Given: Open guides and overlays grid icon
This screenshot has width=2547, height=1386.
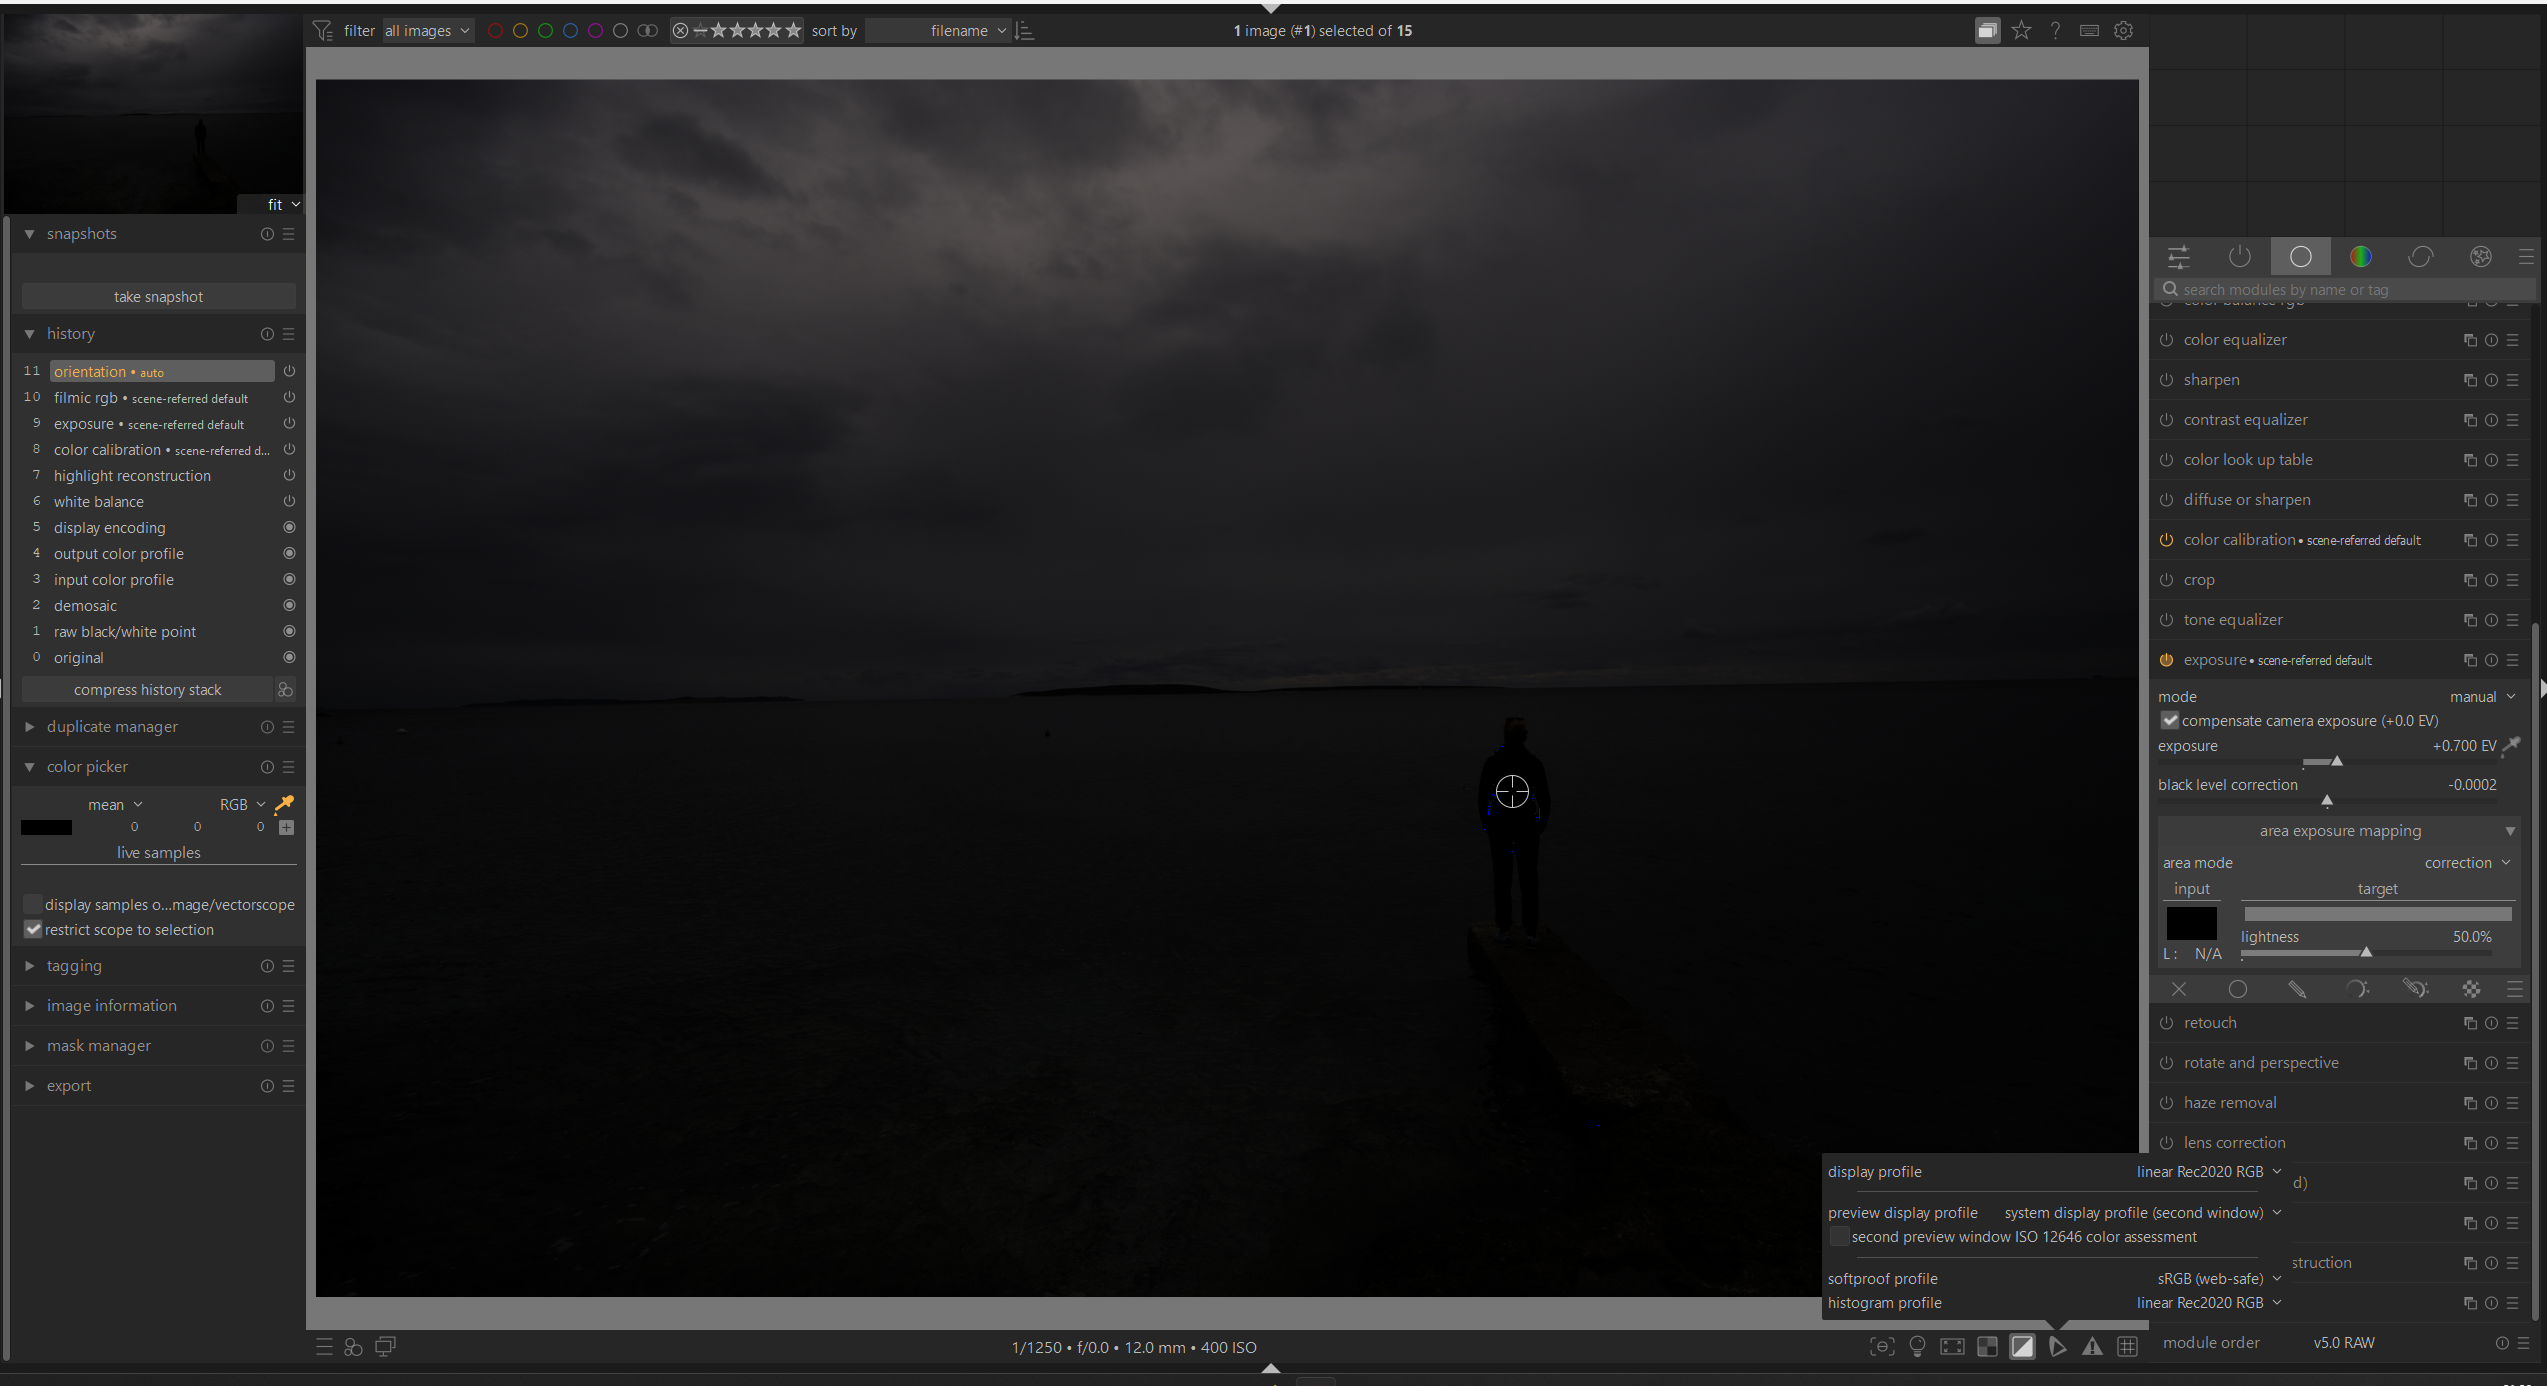Looking at the screenshot, I should click(x=2127, y=1346).
